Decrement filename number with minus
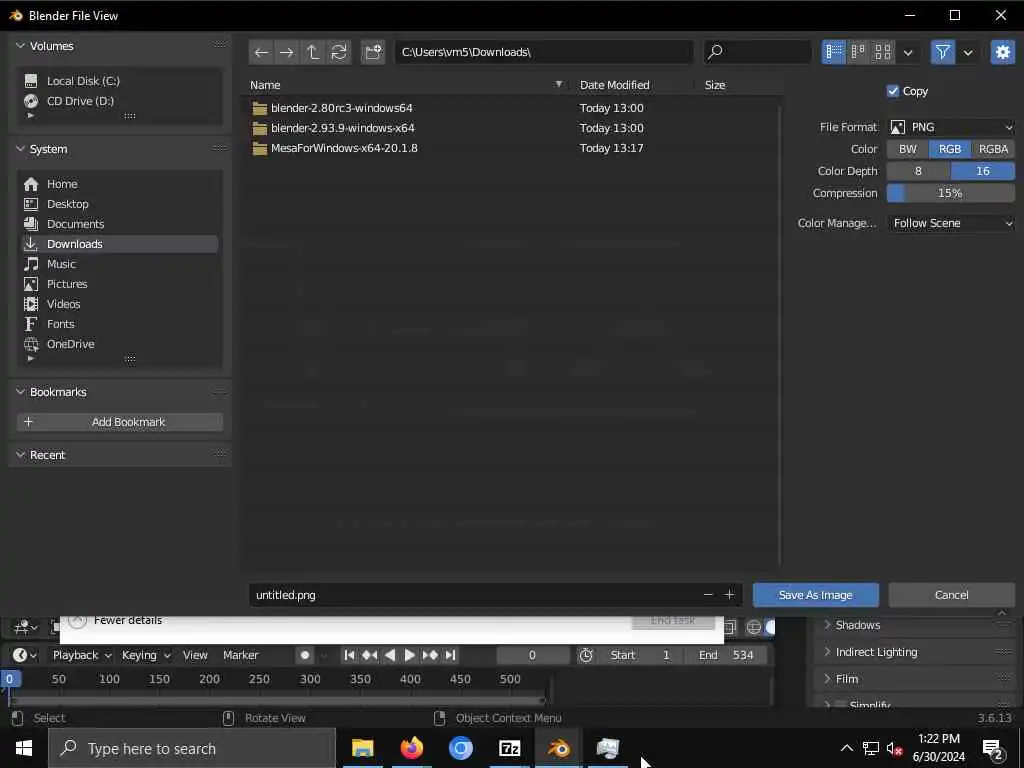 pos(708,595)
